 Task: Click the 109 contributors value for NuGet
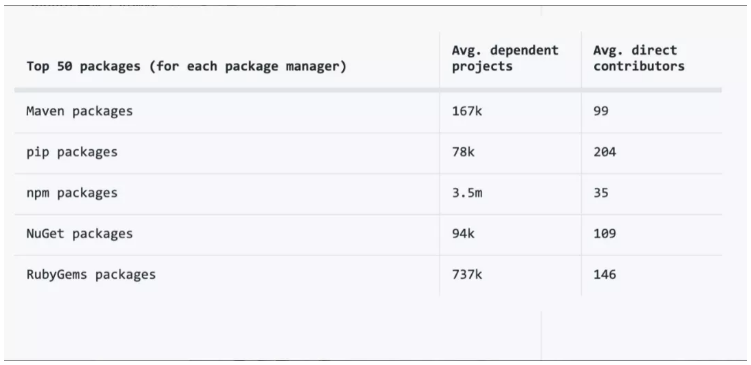(x=604, y=234)
